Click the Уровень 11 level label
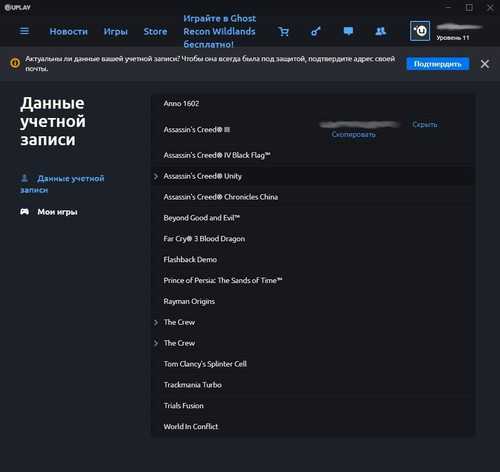 tap(453, 38)
